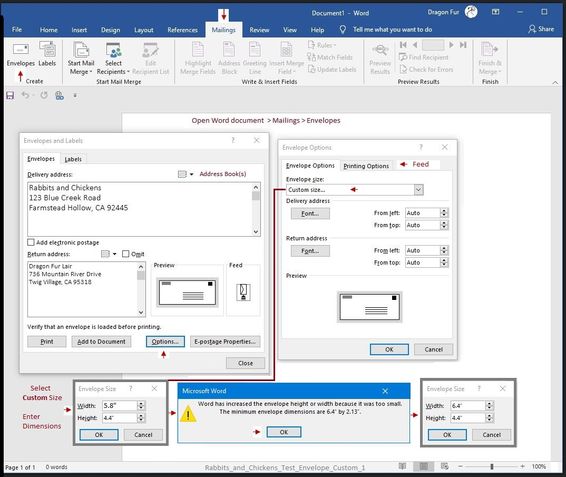Switch to the Home tab
566x477 pixels.
pyautogui.click(x=49, y=30)
